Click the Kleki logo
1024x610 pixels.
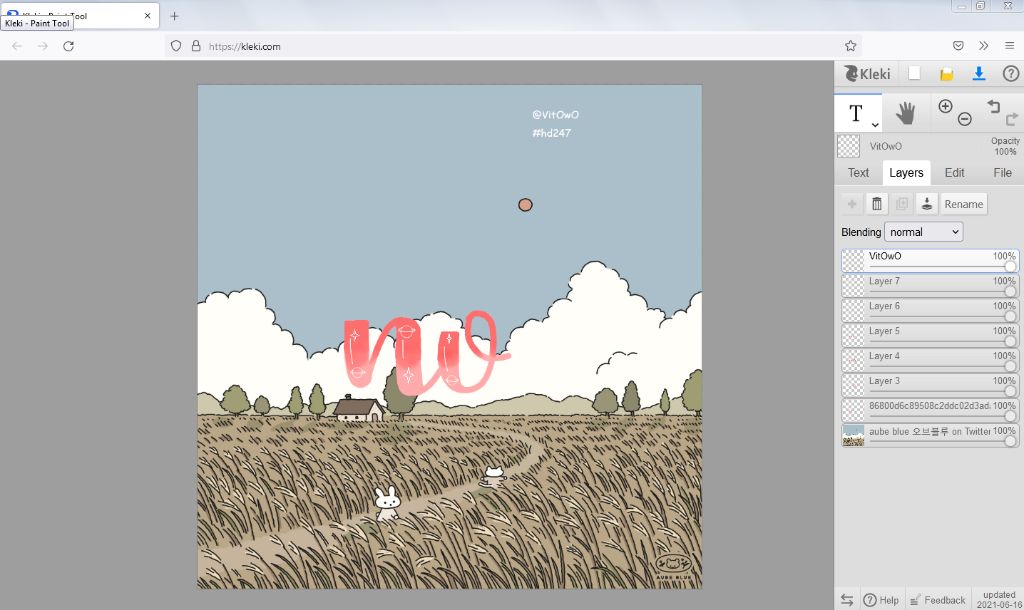(x=867, y=74)
